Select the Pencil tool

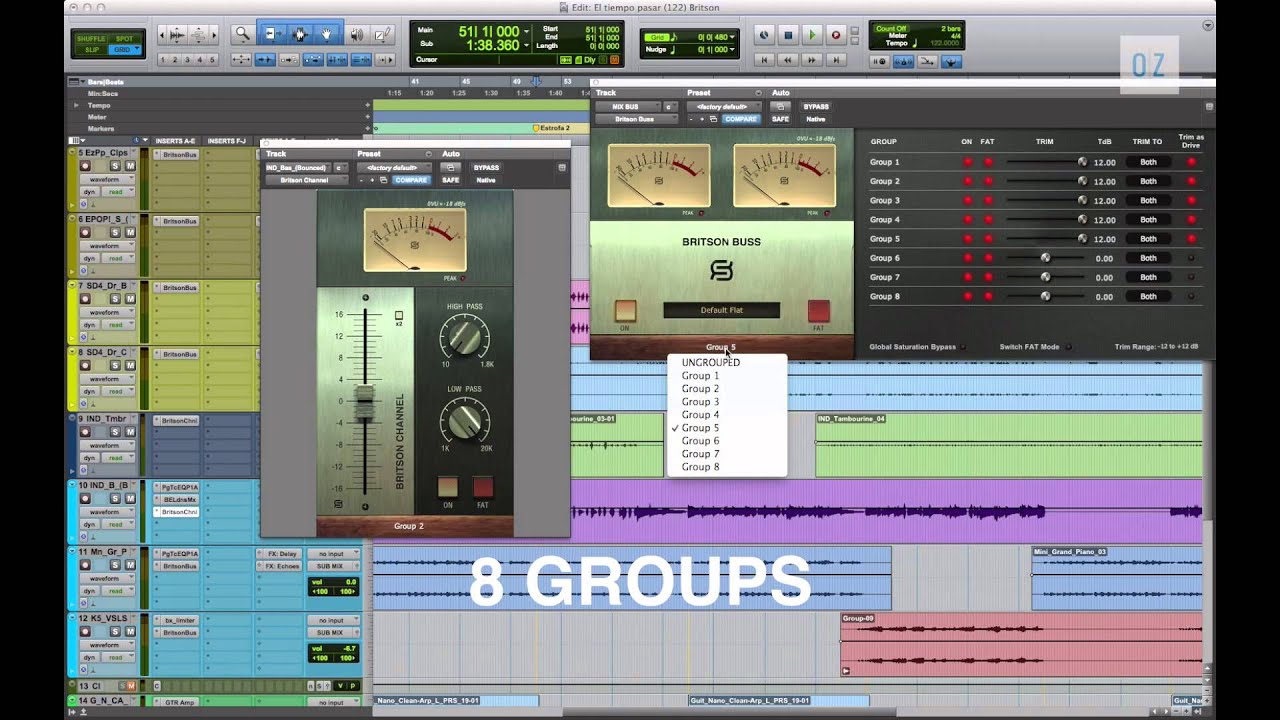click(382, 35)
